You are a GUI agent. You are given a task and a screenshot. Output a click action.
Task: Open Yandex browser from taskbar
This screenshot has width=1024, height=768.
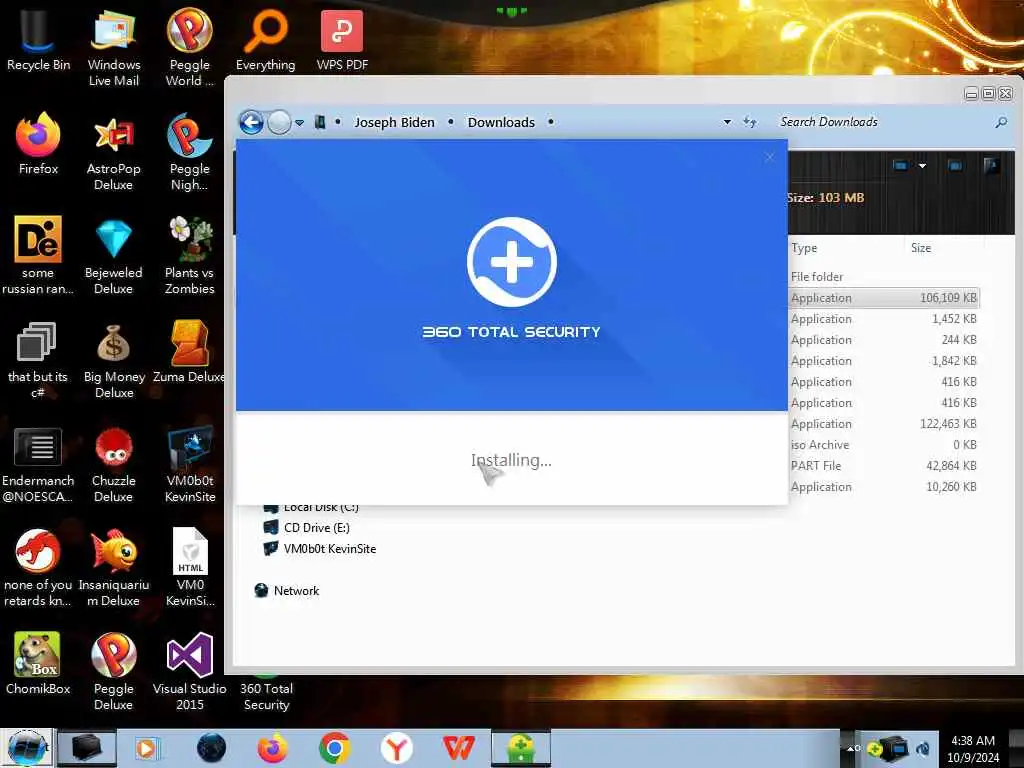(396, 748)
